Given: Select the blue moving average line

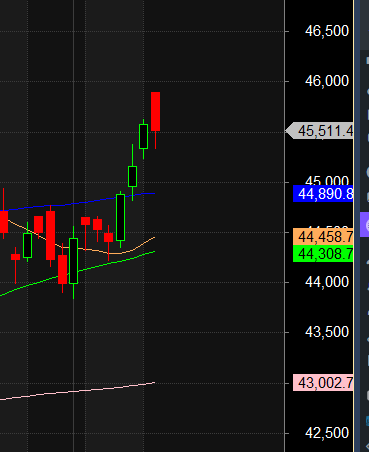Looking at the screenshot, I should point(77,203).
